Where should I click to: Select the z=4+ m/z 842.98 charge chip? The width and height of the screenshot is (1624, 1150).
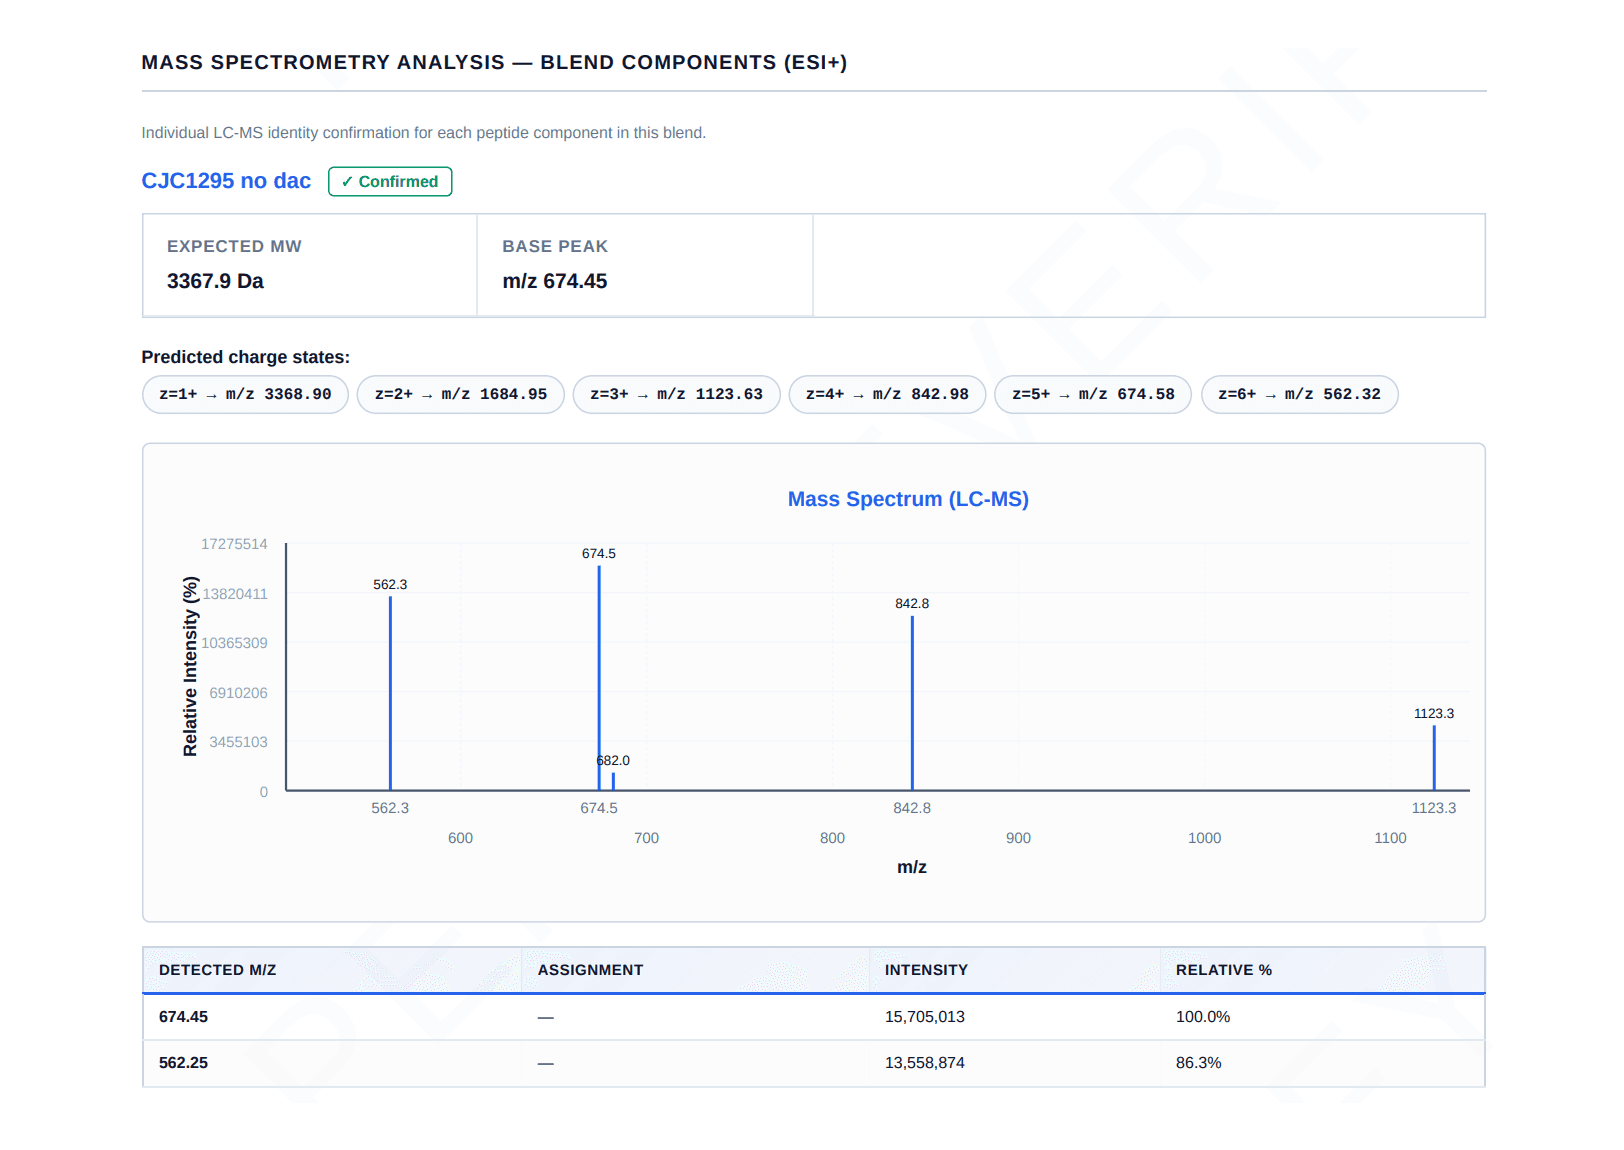click(x=887, y=394)
